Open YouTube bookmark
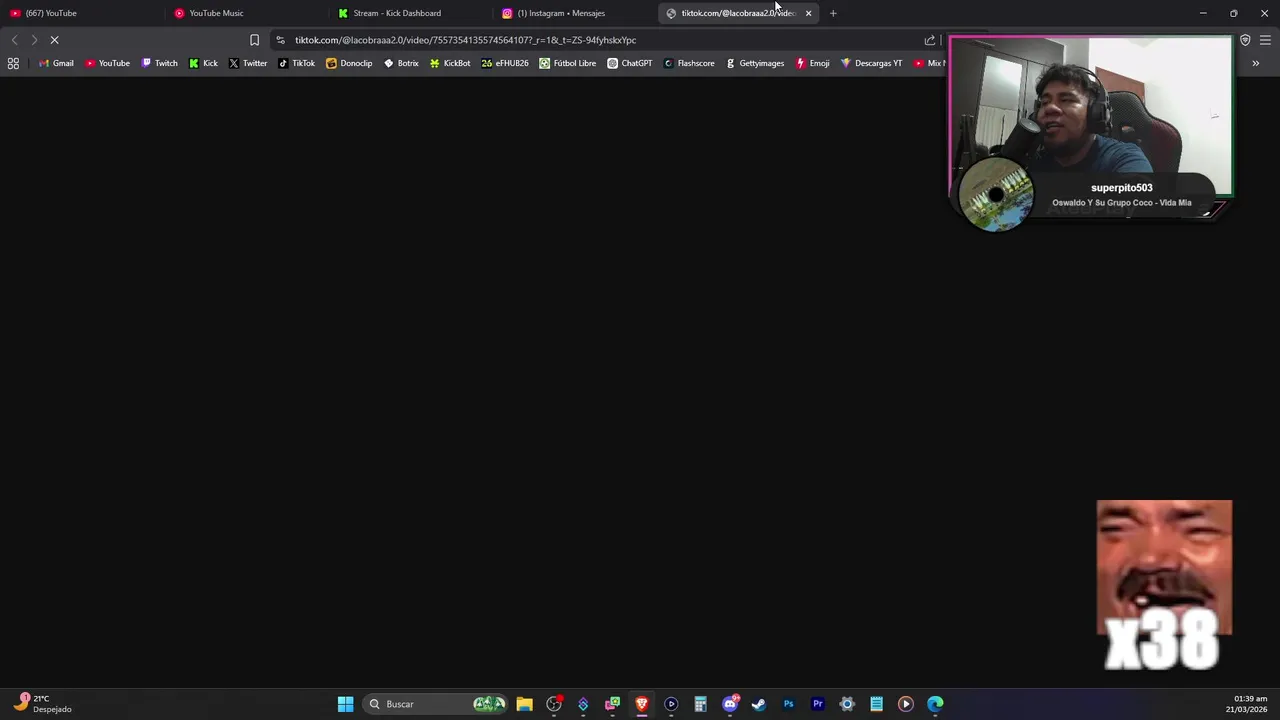 click(107, 63)
